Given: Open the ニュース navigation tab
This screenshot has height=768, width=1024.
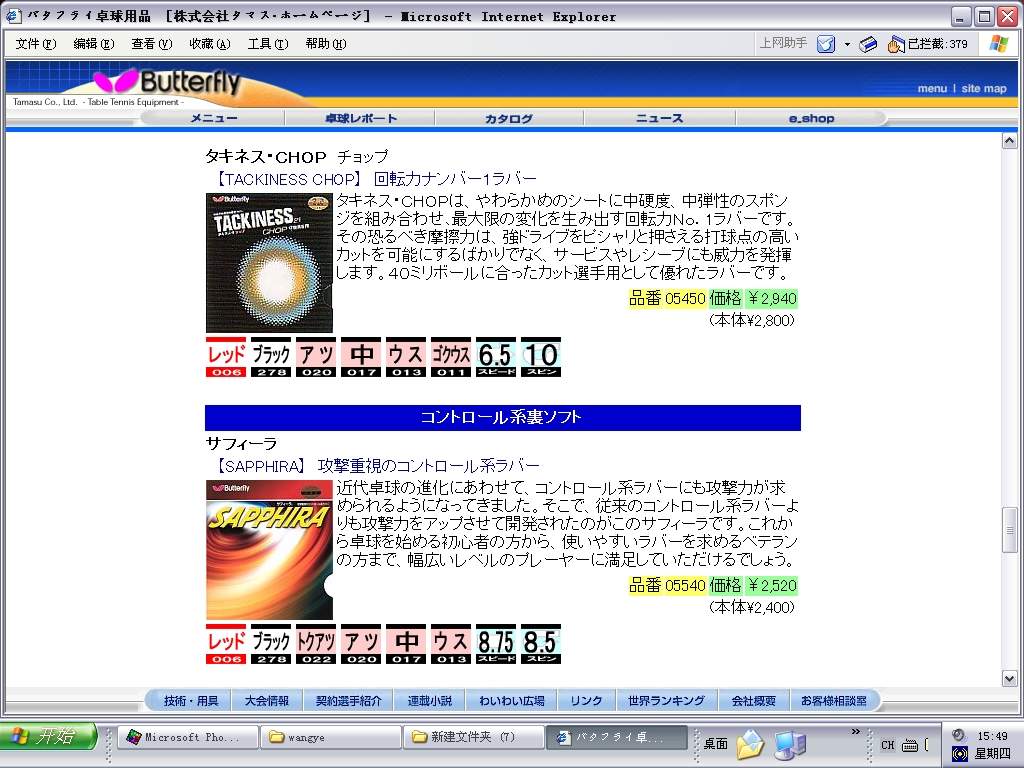Looking at the screenshot, I should [660, 118].
